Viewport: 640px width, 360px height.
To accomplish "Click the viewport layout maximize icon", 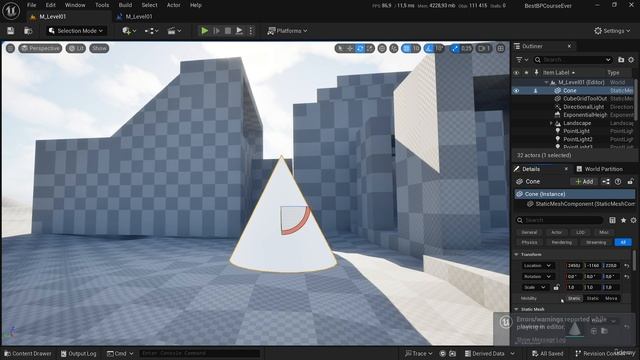I will [500, 48].
